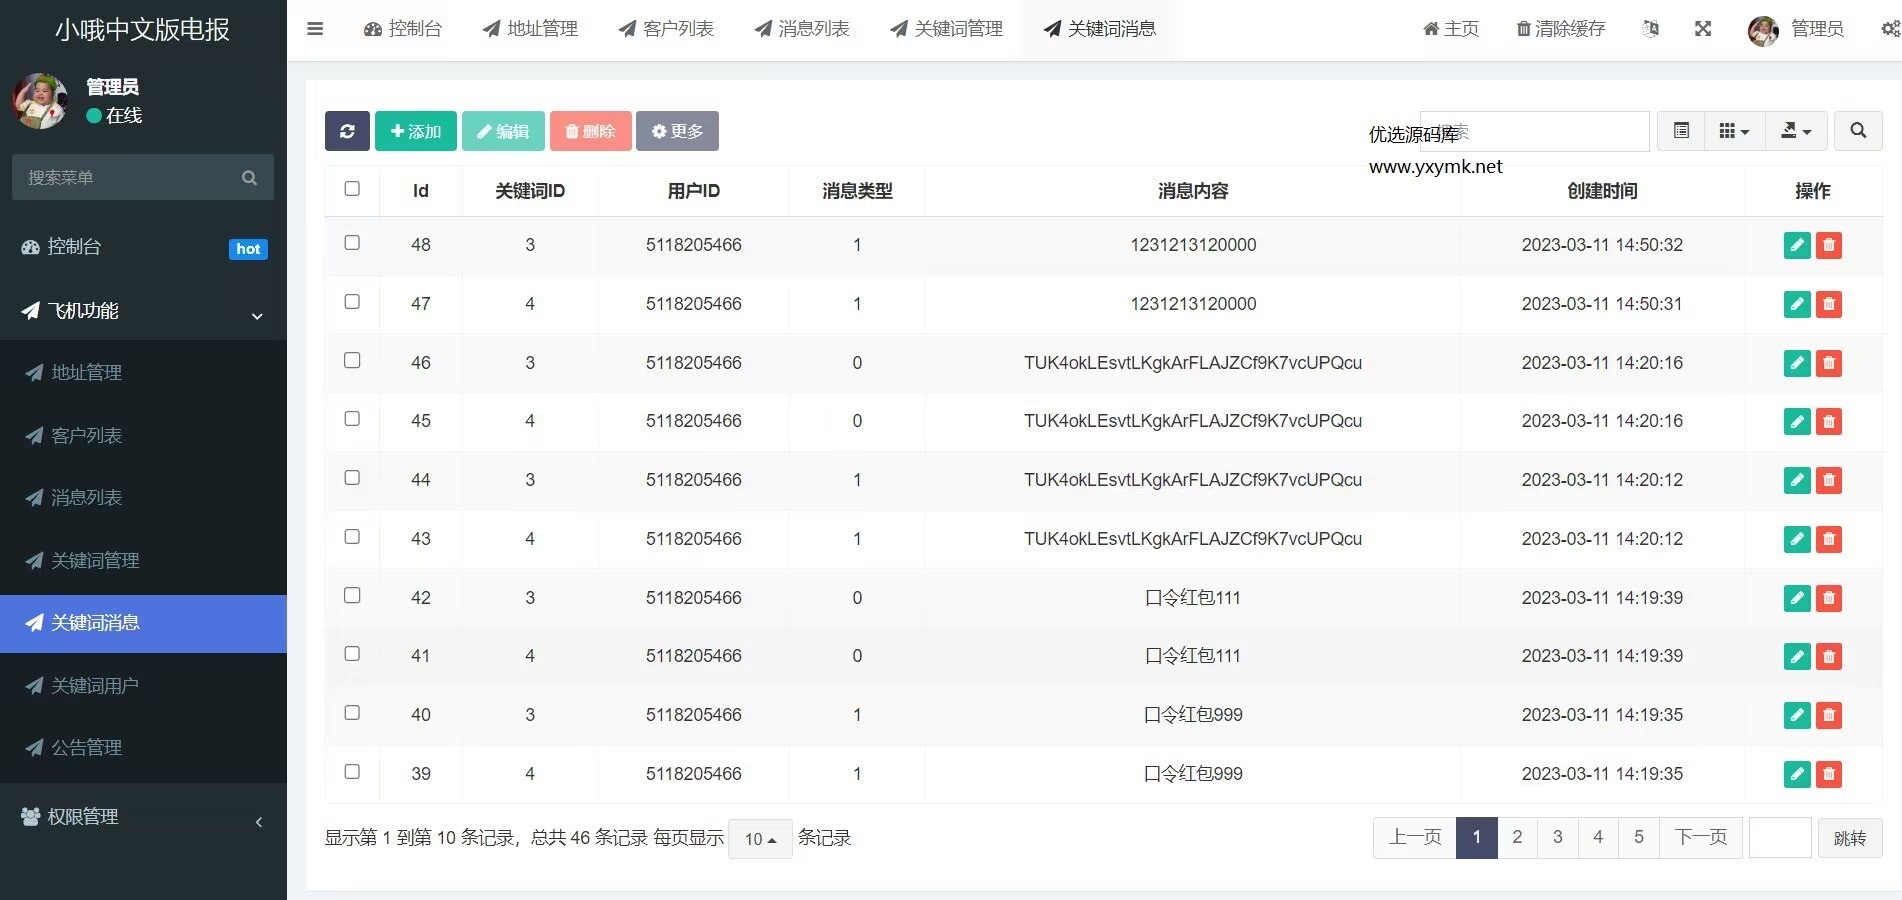Open the 更多 more actions dropdown
This screenshot has height=900, width=1902.
click(677, 131)
